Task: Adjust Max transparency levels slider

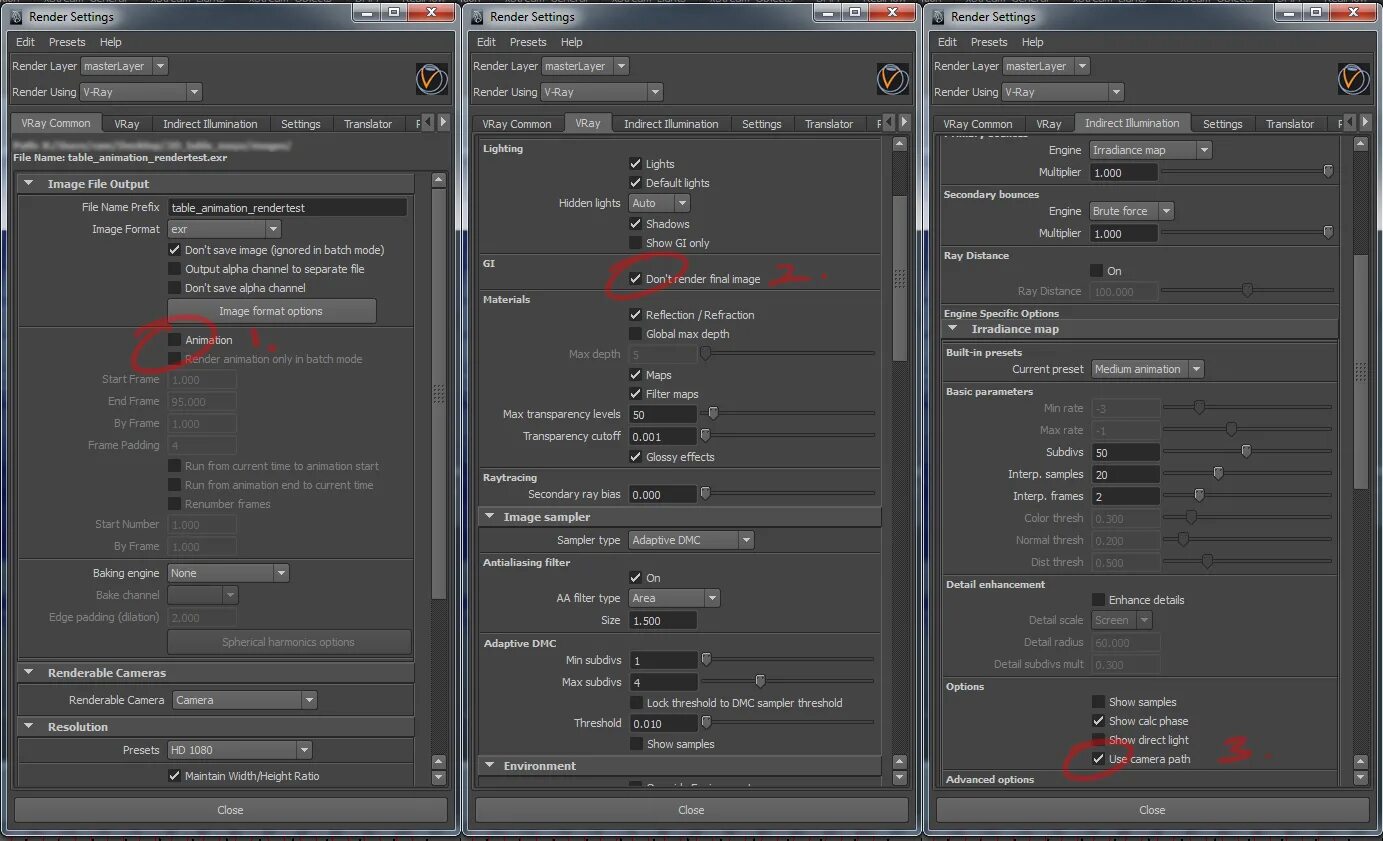Action: click(713, 413)
